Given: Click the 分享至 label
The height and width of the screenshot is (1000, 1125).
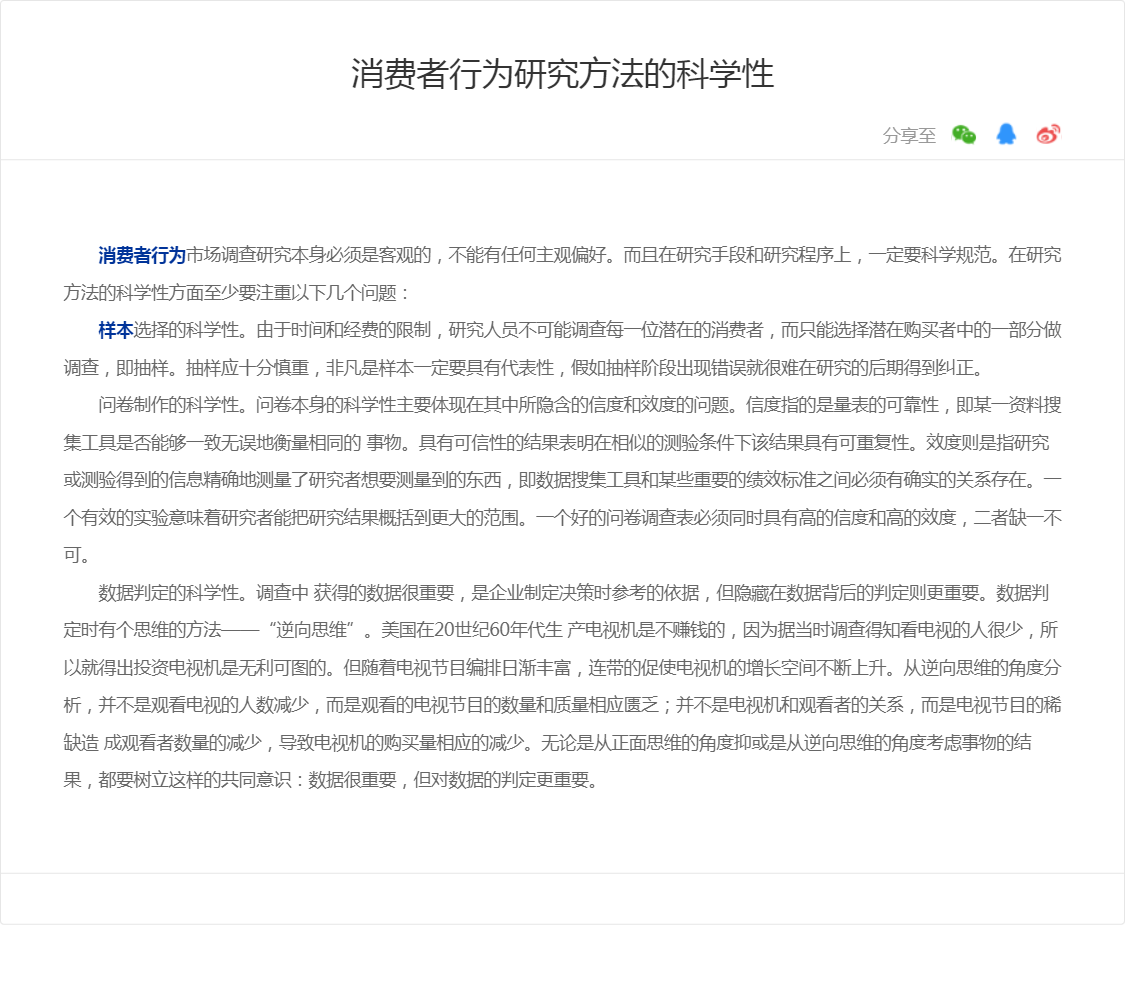Looking at the screenshot, I should 909,136.
